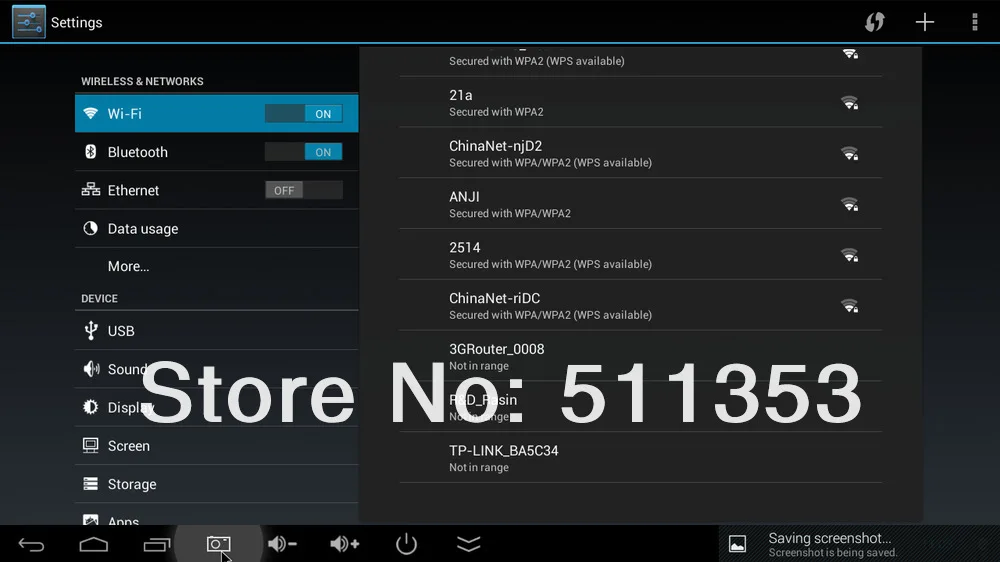Tap the 21a Wi-Fi signal icon
This screenshot has width=1000, height=562.
pyautogui.click(x=849, y=103)
